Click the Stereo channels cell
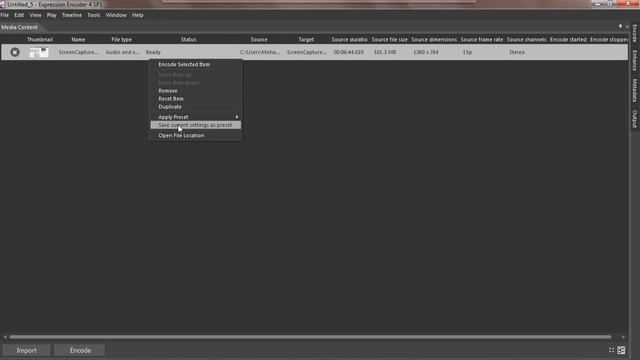Image resolution: width=640 pixels, height=360 pixels. pos(517,52)
